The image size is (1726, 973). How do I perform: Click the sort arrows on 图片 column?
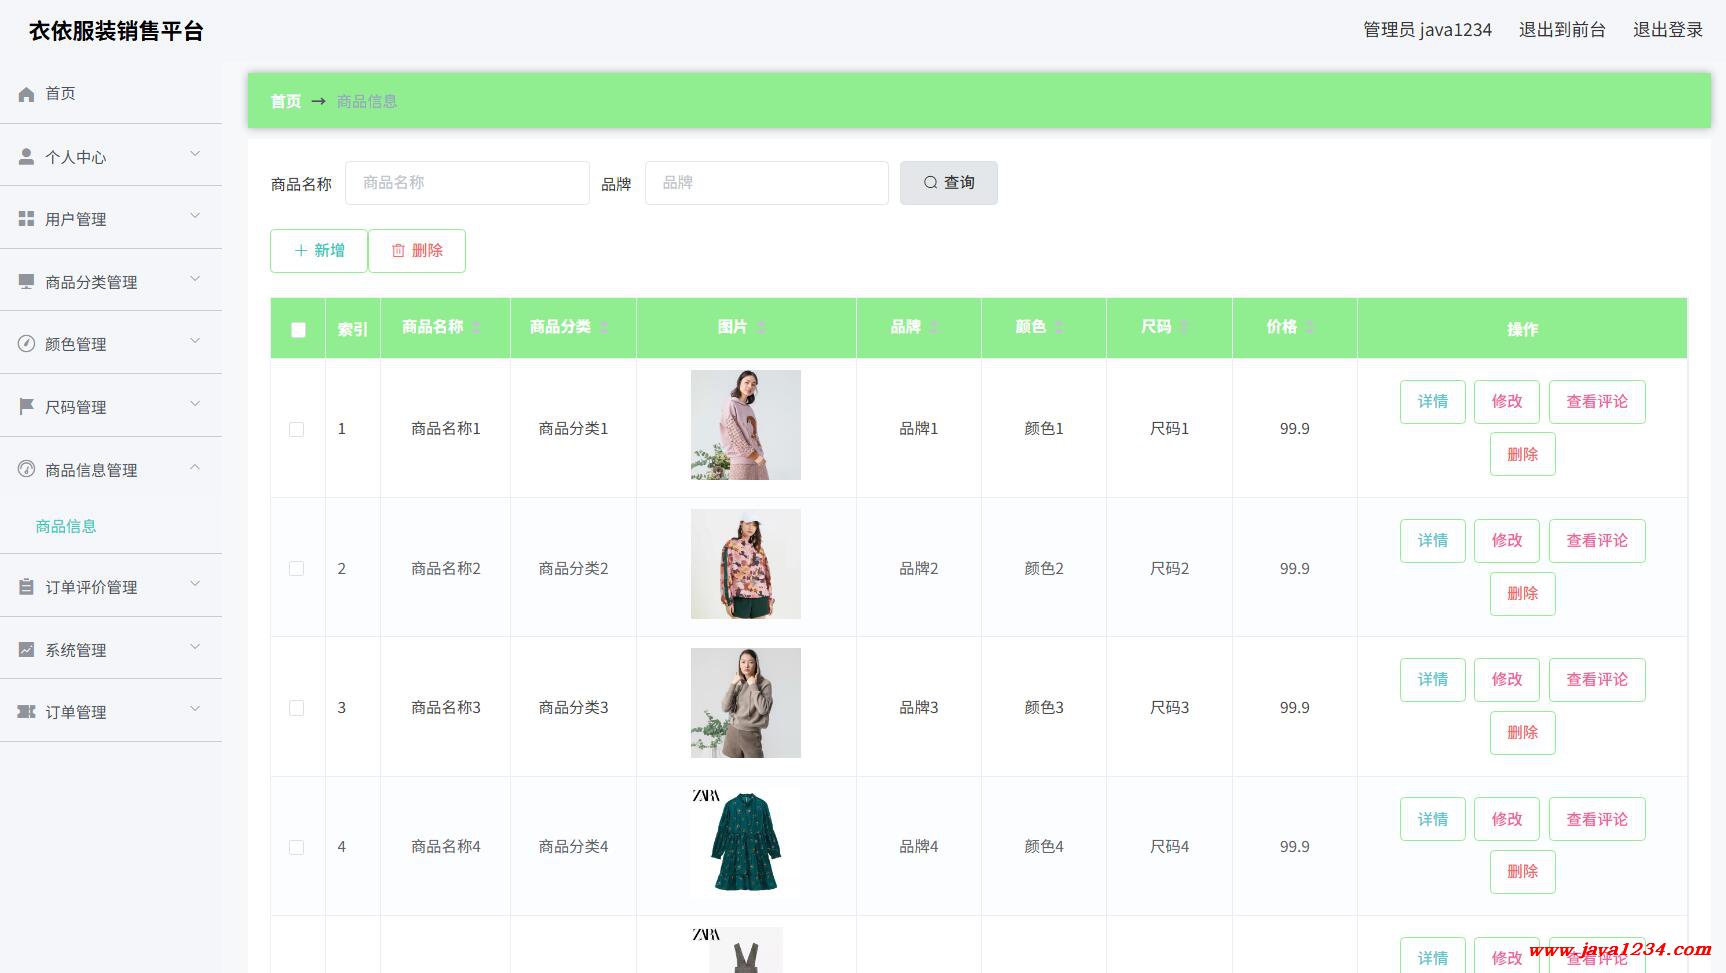[761, 328]
